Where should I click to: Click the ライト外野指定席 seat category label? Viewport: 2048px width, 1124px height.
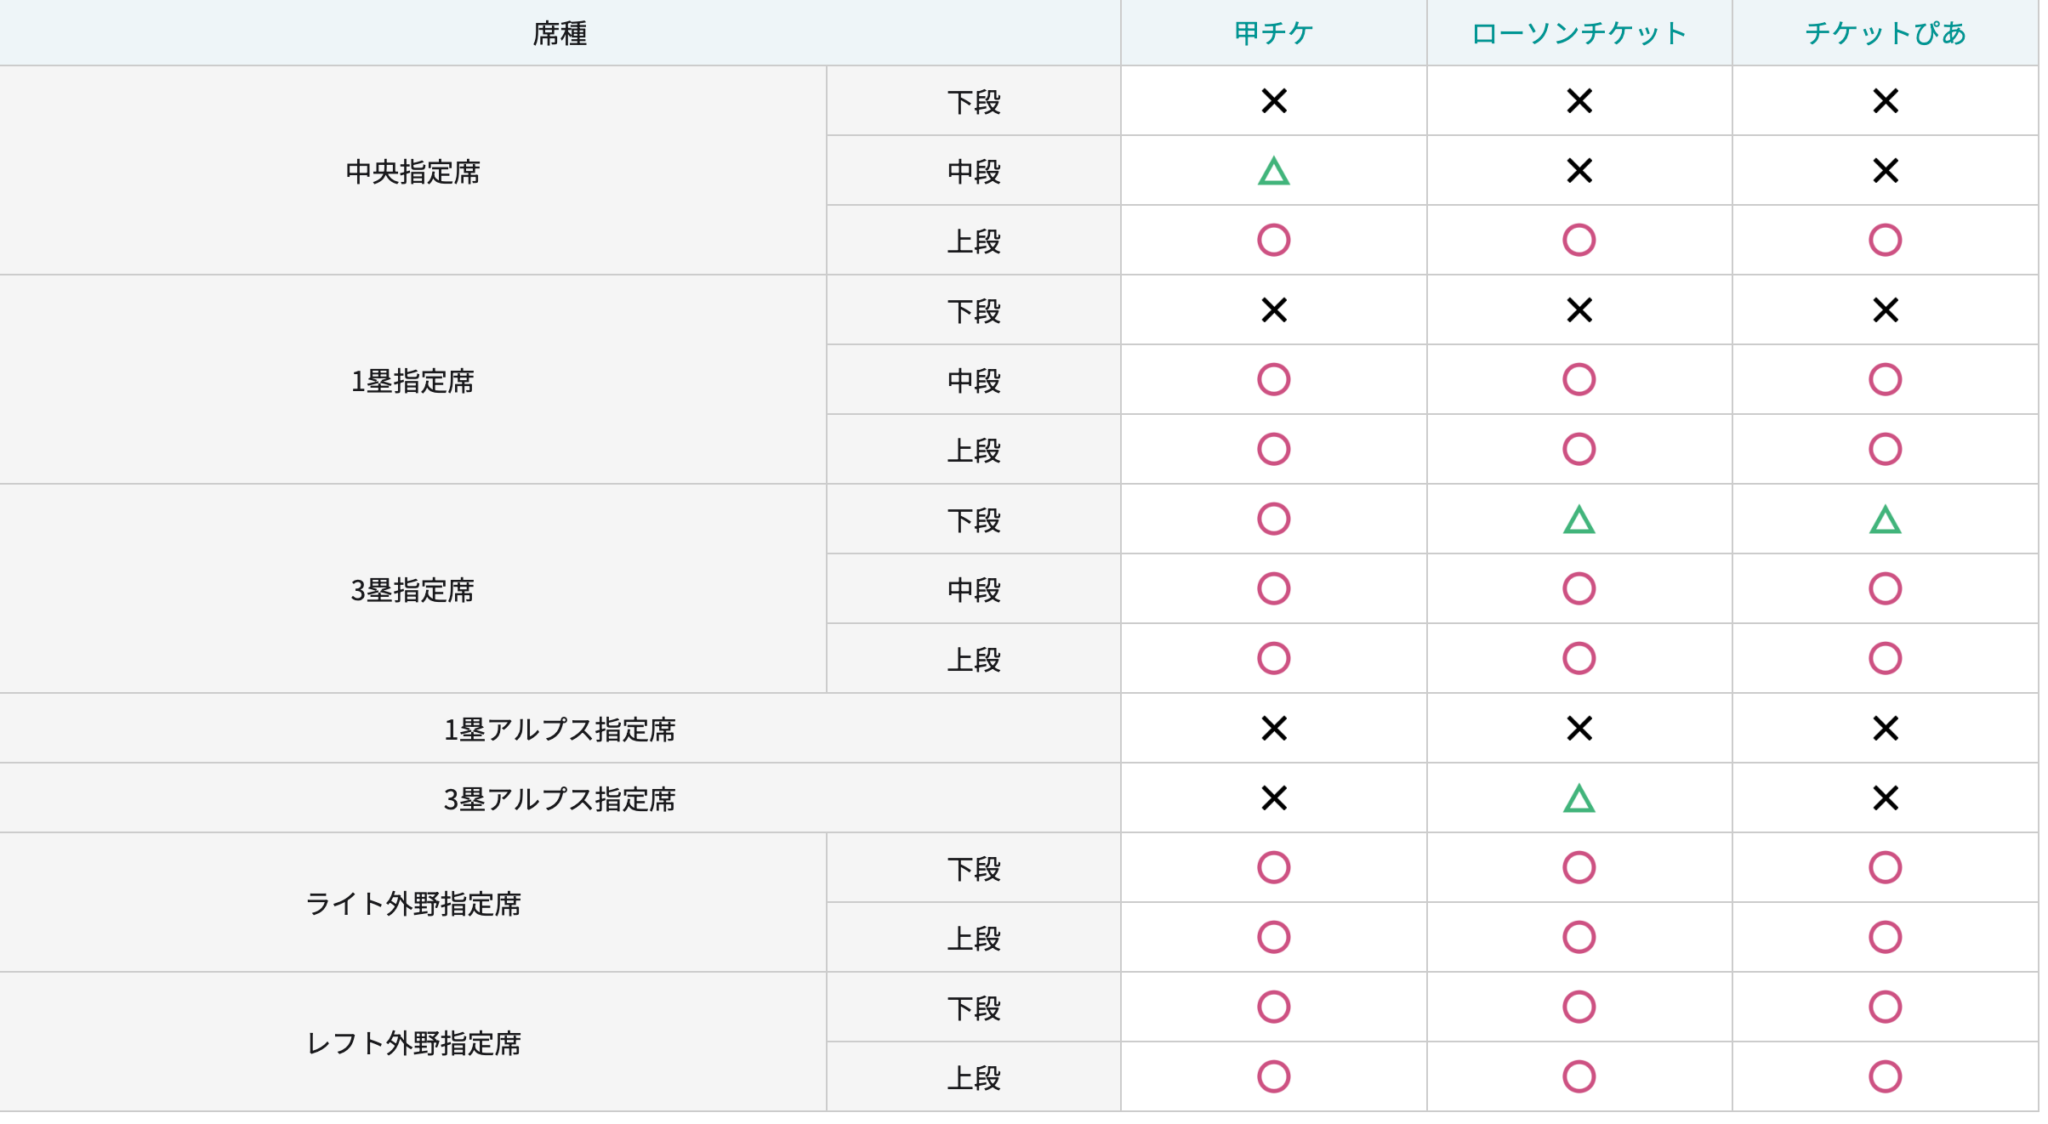point(413,904)
